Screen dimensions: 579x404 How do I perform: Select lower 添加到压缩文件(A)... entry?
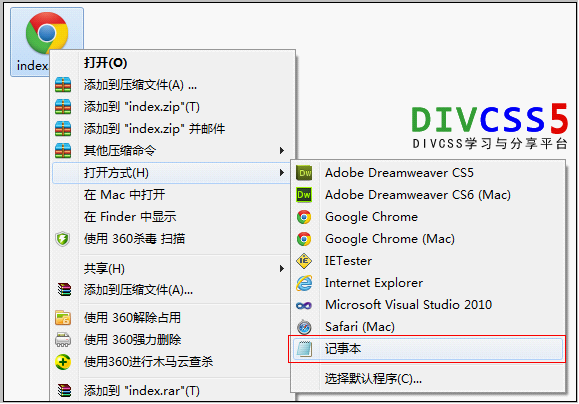(172, 290)
